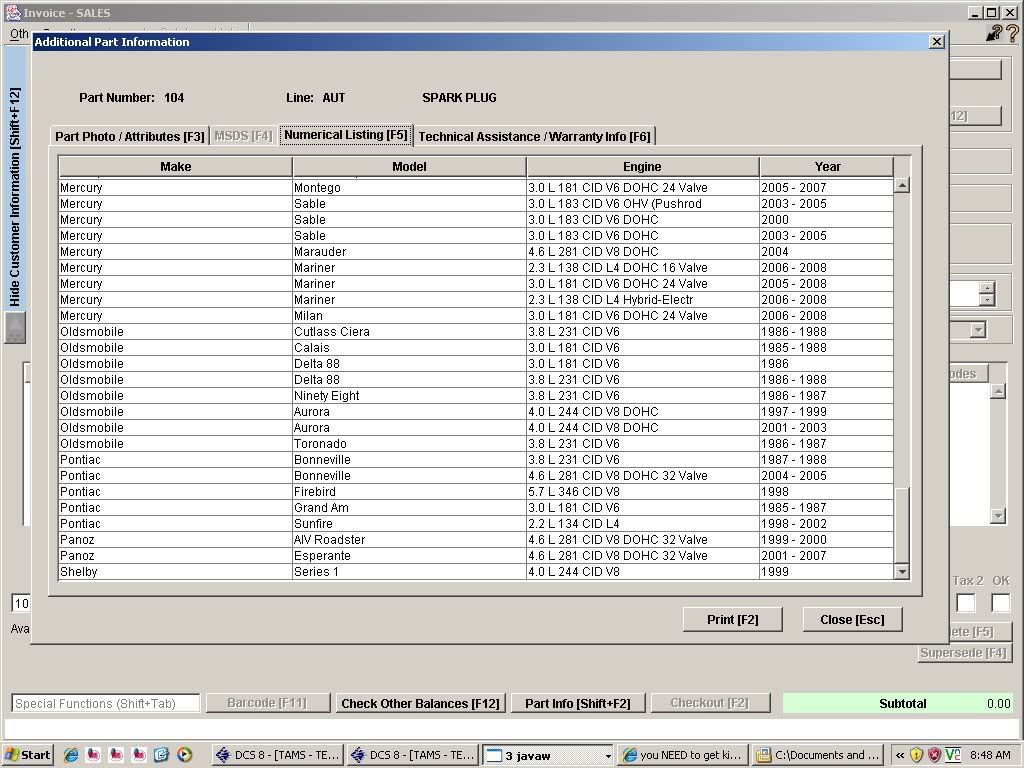Image resolution: width=1024 pixels, height=768 pixels.
Task: Select the Mercury Milan row
Action: 475,315
